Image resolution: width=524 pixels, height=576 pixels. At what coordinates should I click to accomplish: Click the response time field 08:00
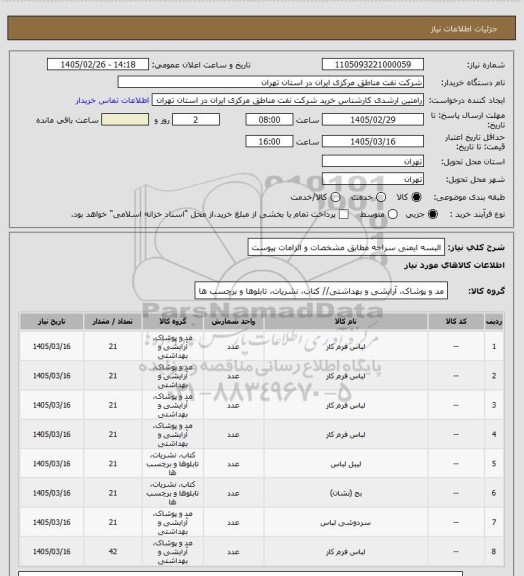tap(269, 120)
